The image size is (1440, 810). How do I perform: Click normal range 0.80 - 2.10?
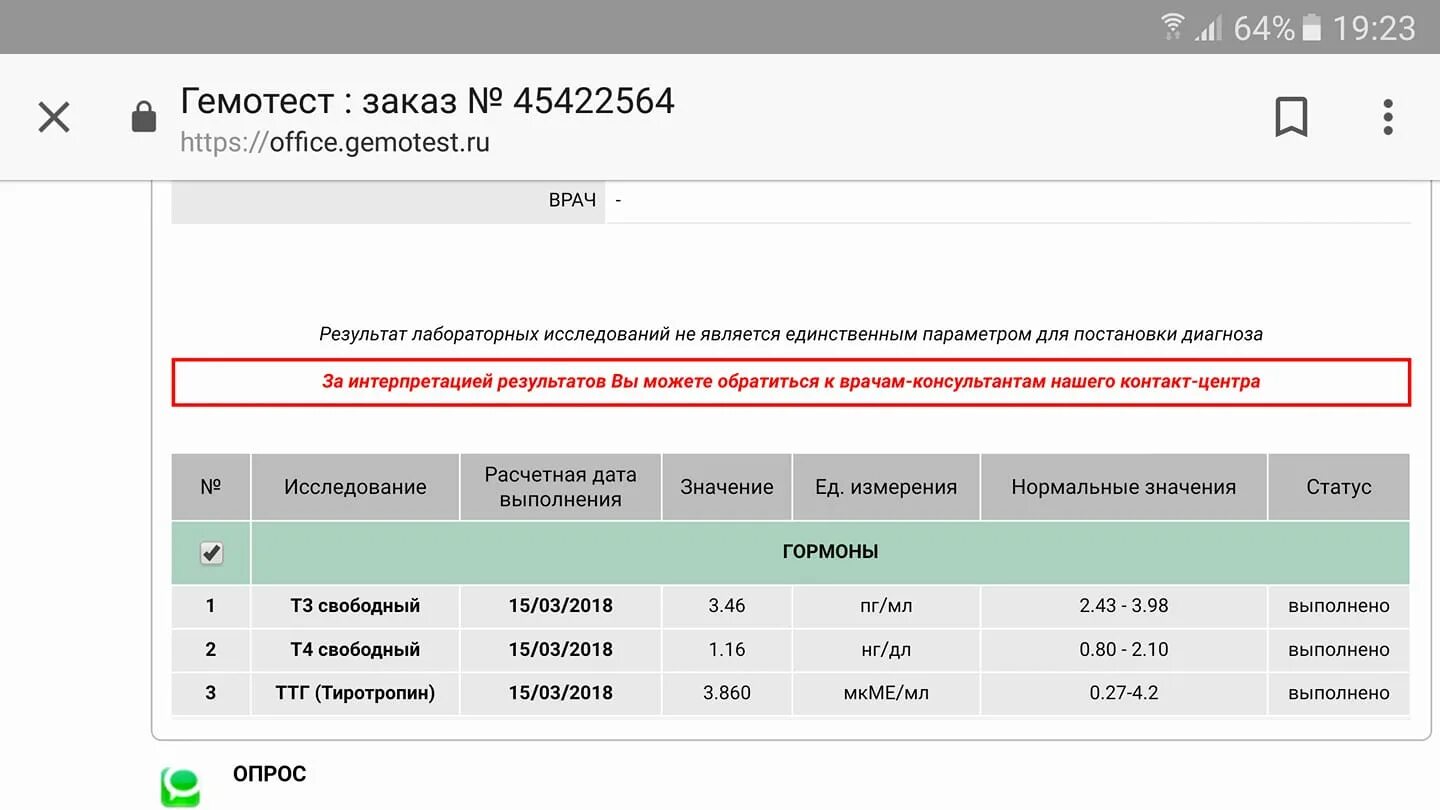[x=1124, y=650]
